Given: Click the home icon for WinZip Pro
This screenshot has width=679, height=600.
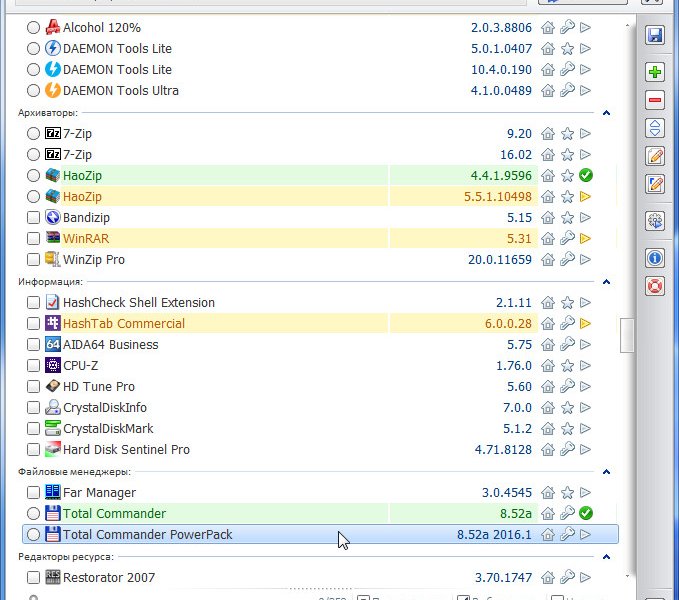Looking at the screenshot, I should (x=548, y=260).
